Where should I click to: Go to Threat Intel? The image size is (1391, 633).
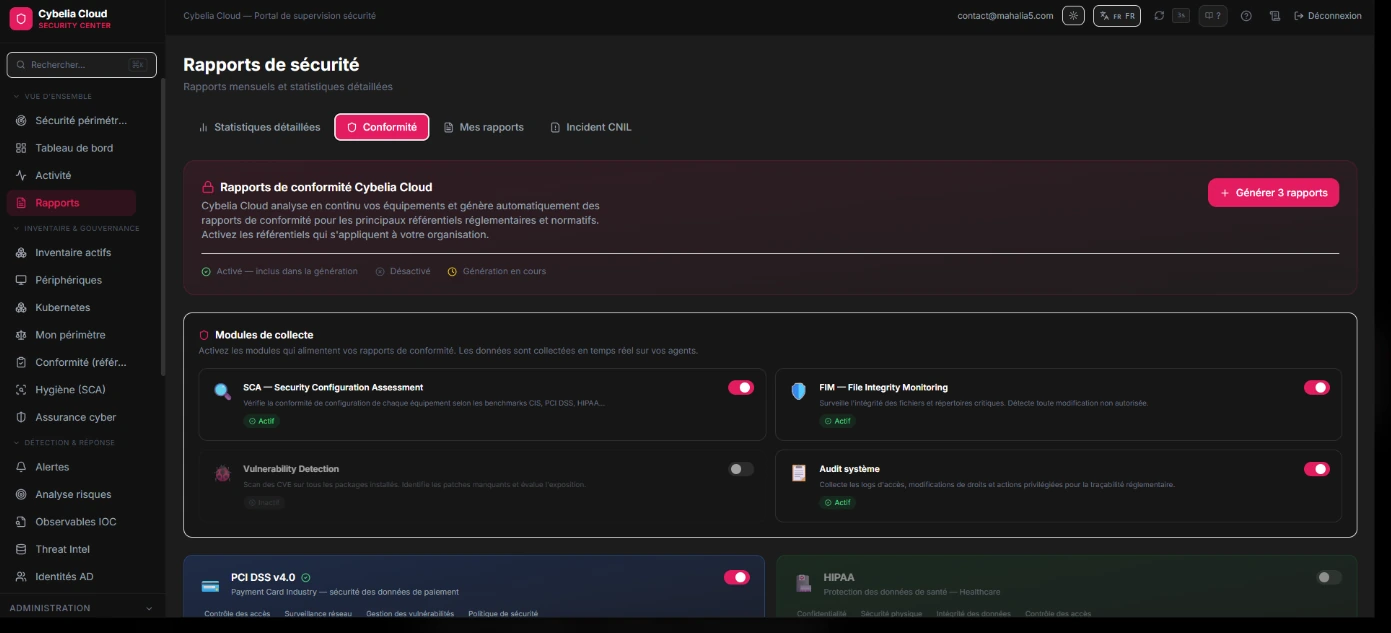71,549
